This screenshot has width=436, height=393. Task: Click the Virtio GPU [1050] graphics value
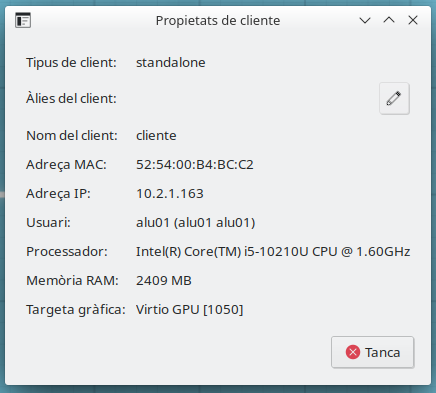point(190,310)
